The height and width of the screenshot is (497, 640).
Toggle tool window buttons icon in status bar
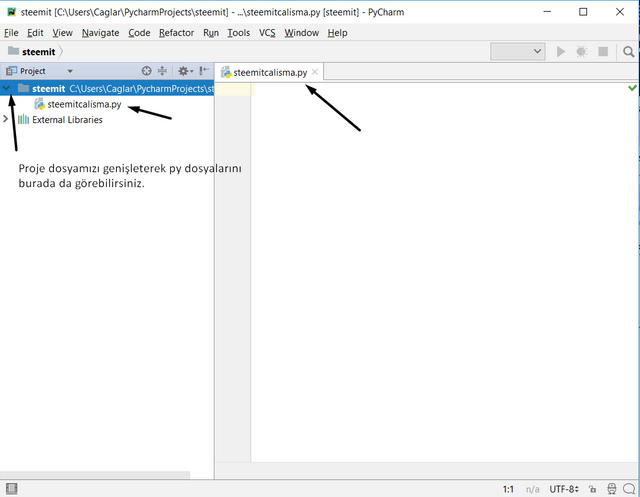pos(11,488)
